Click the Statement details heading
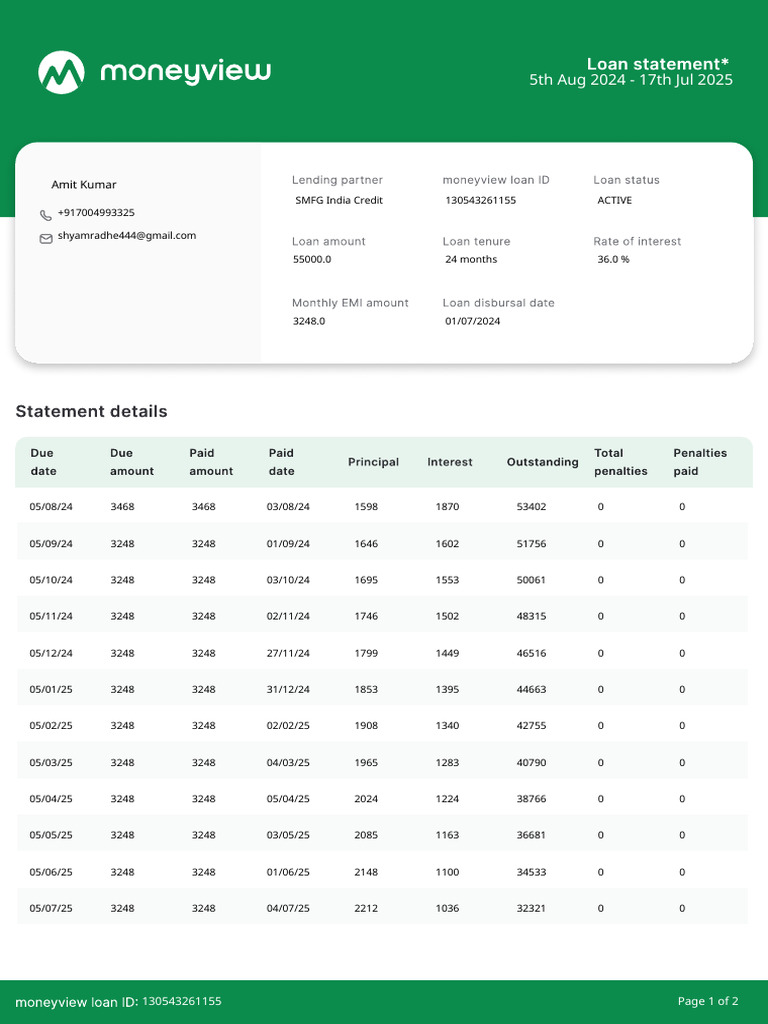 (x=91, y=411)
